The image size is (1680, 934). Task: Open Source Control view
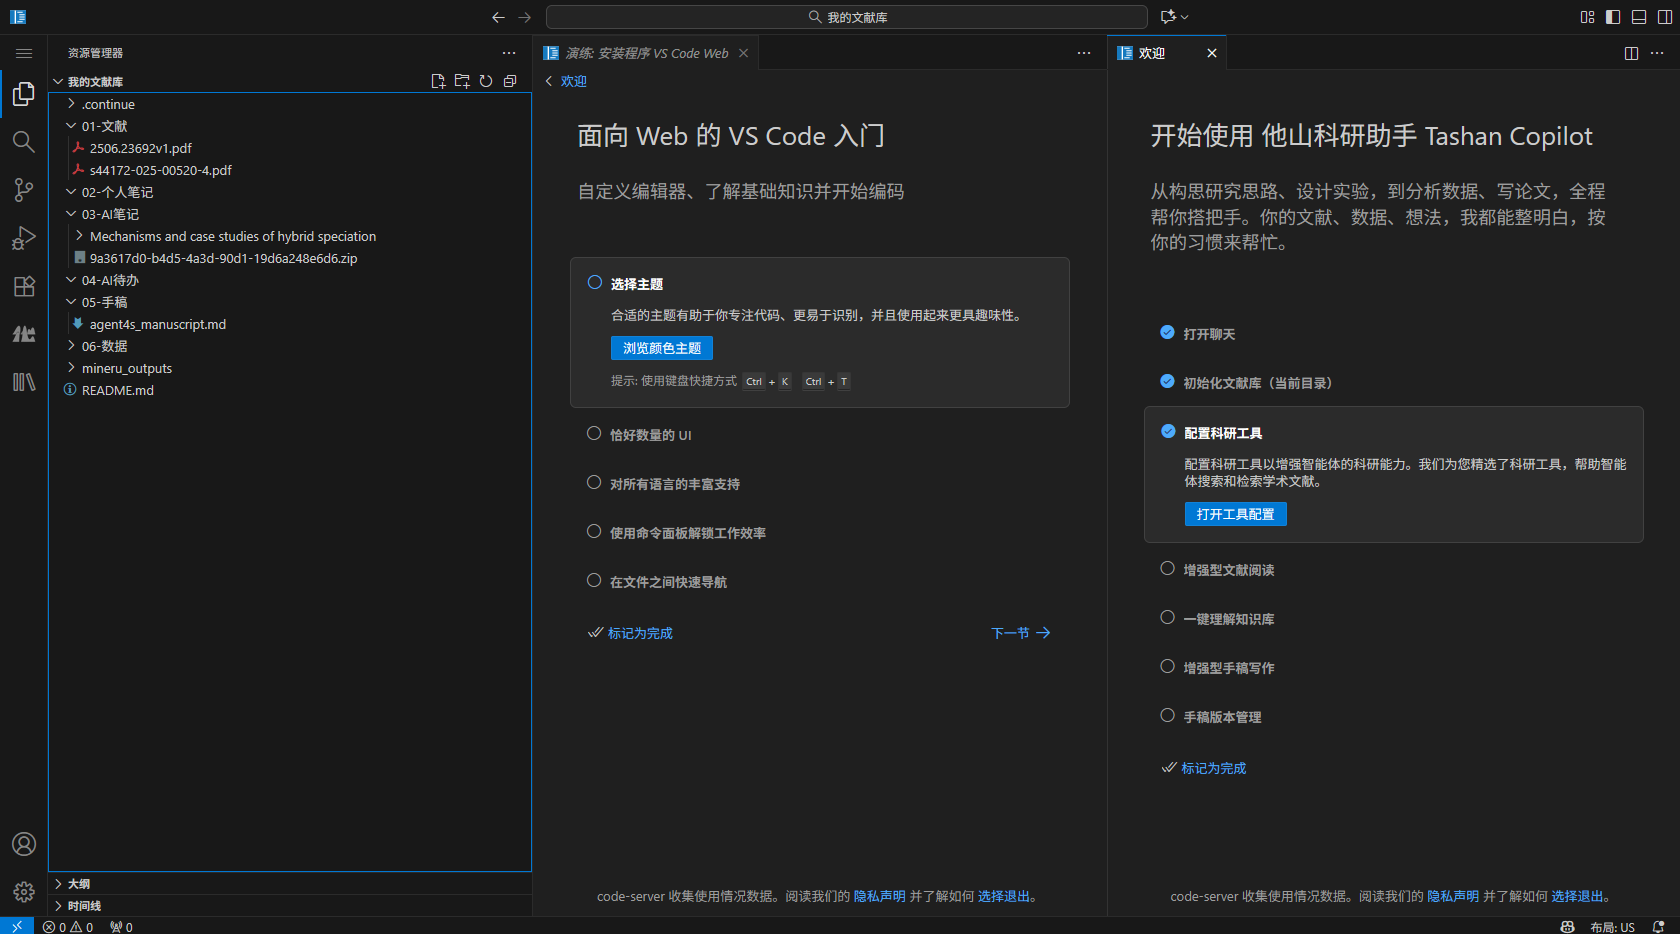24,190
